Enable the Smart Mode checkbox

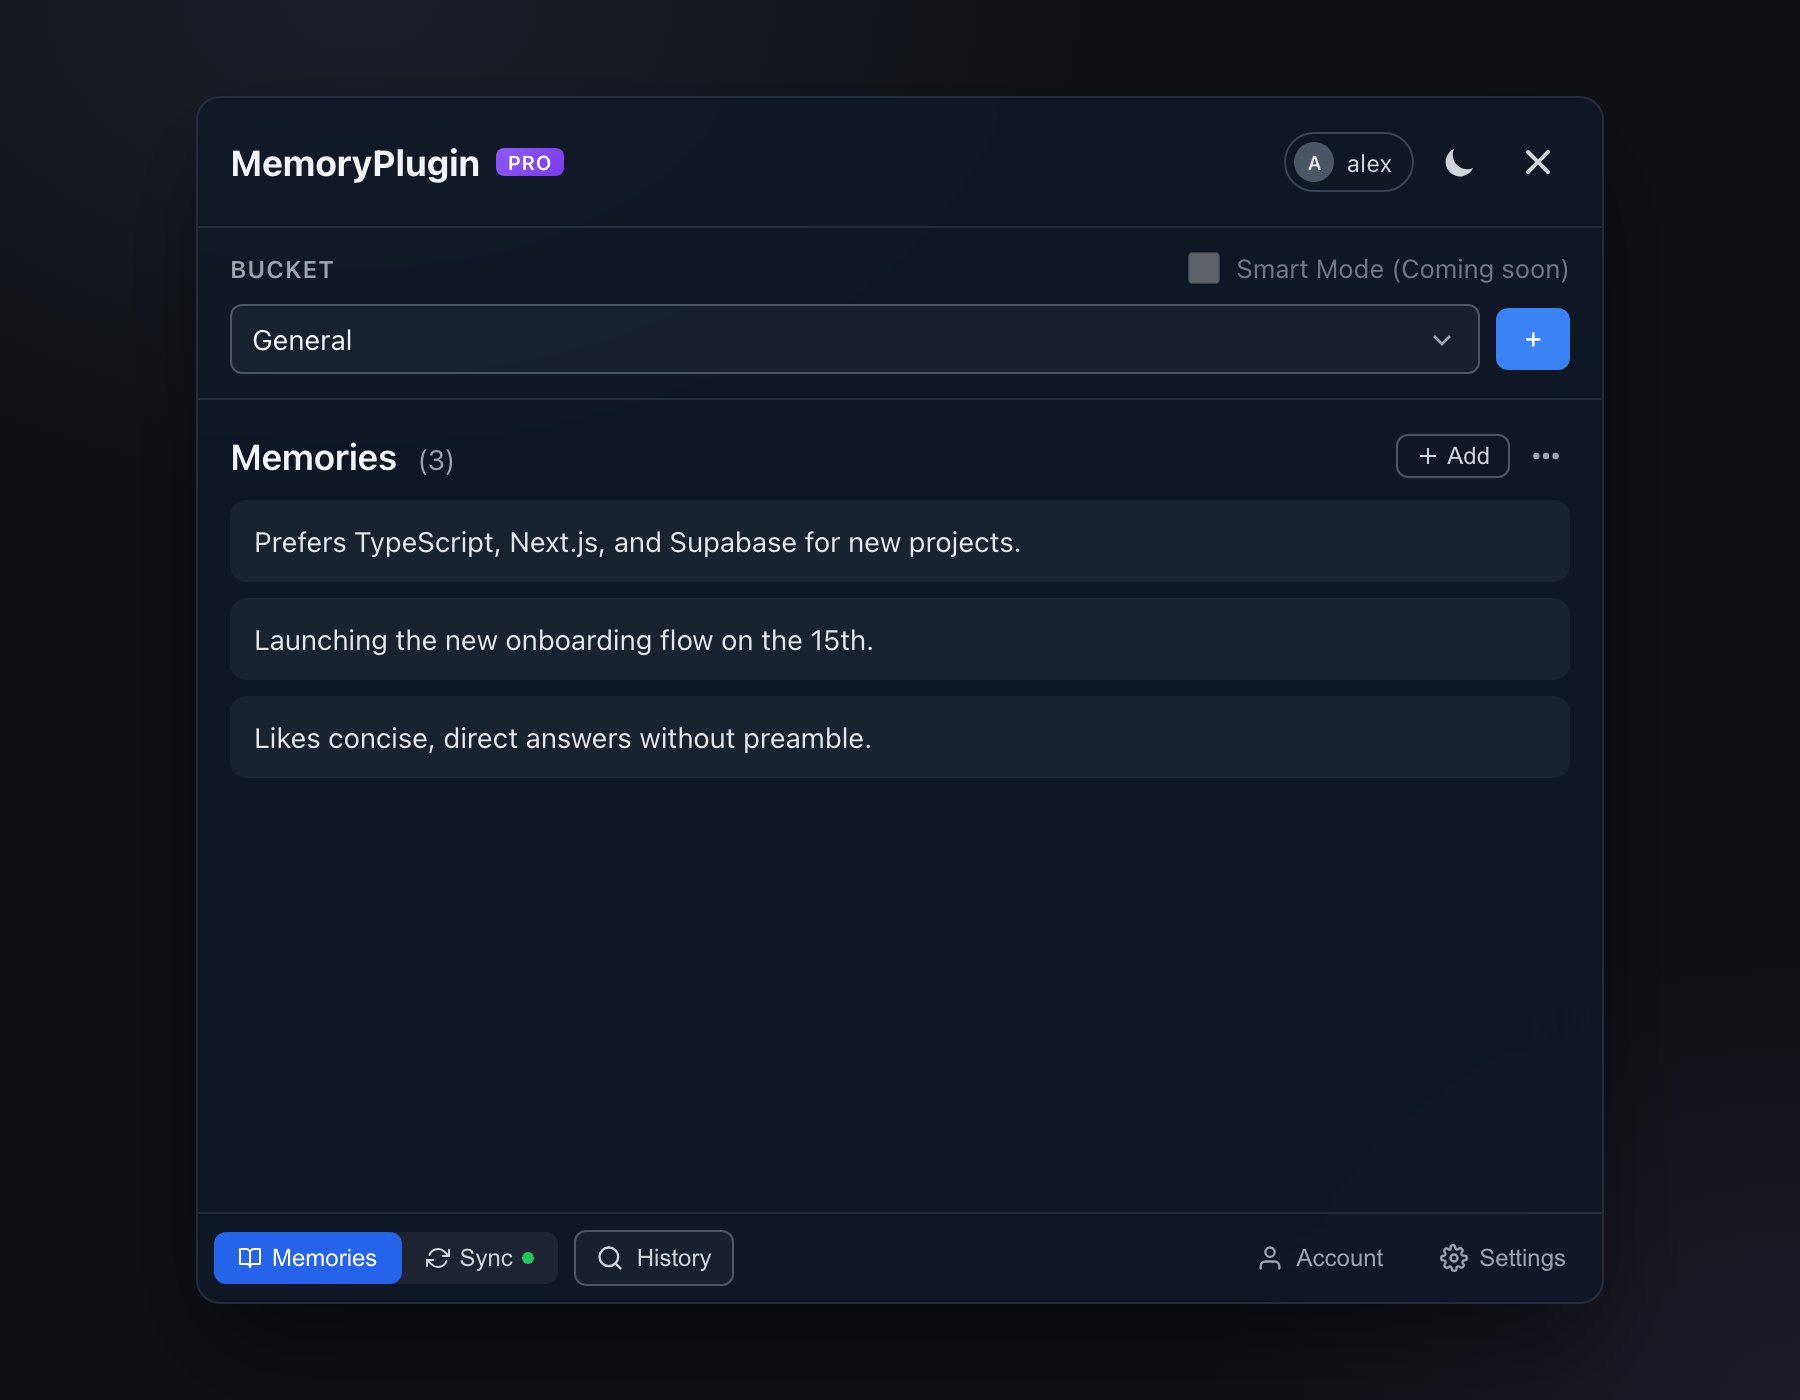(1203, 268)
